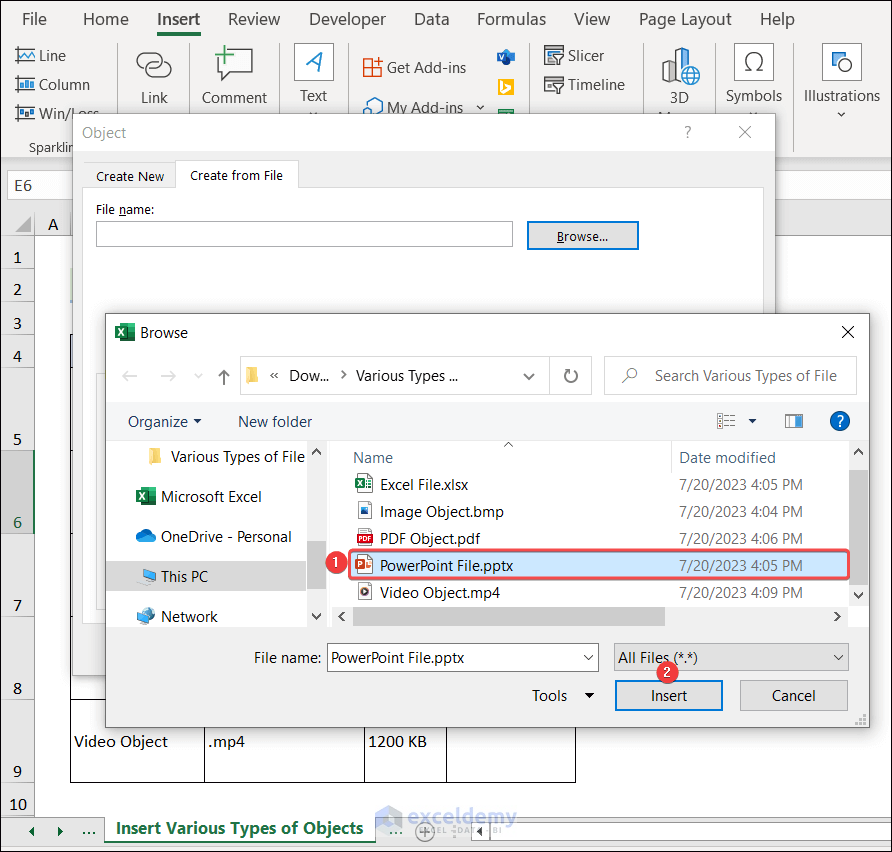Open Various Types of File folder
Viewport: 892px width, 852px height.
tap(226, 457)
